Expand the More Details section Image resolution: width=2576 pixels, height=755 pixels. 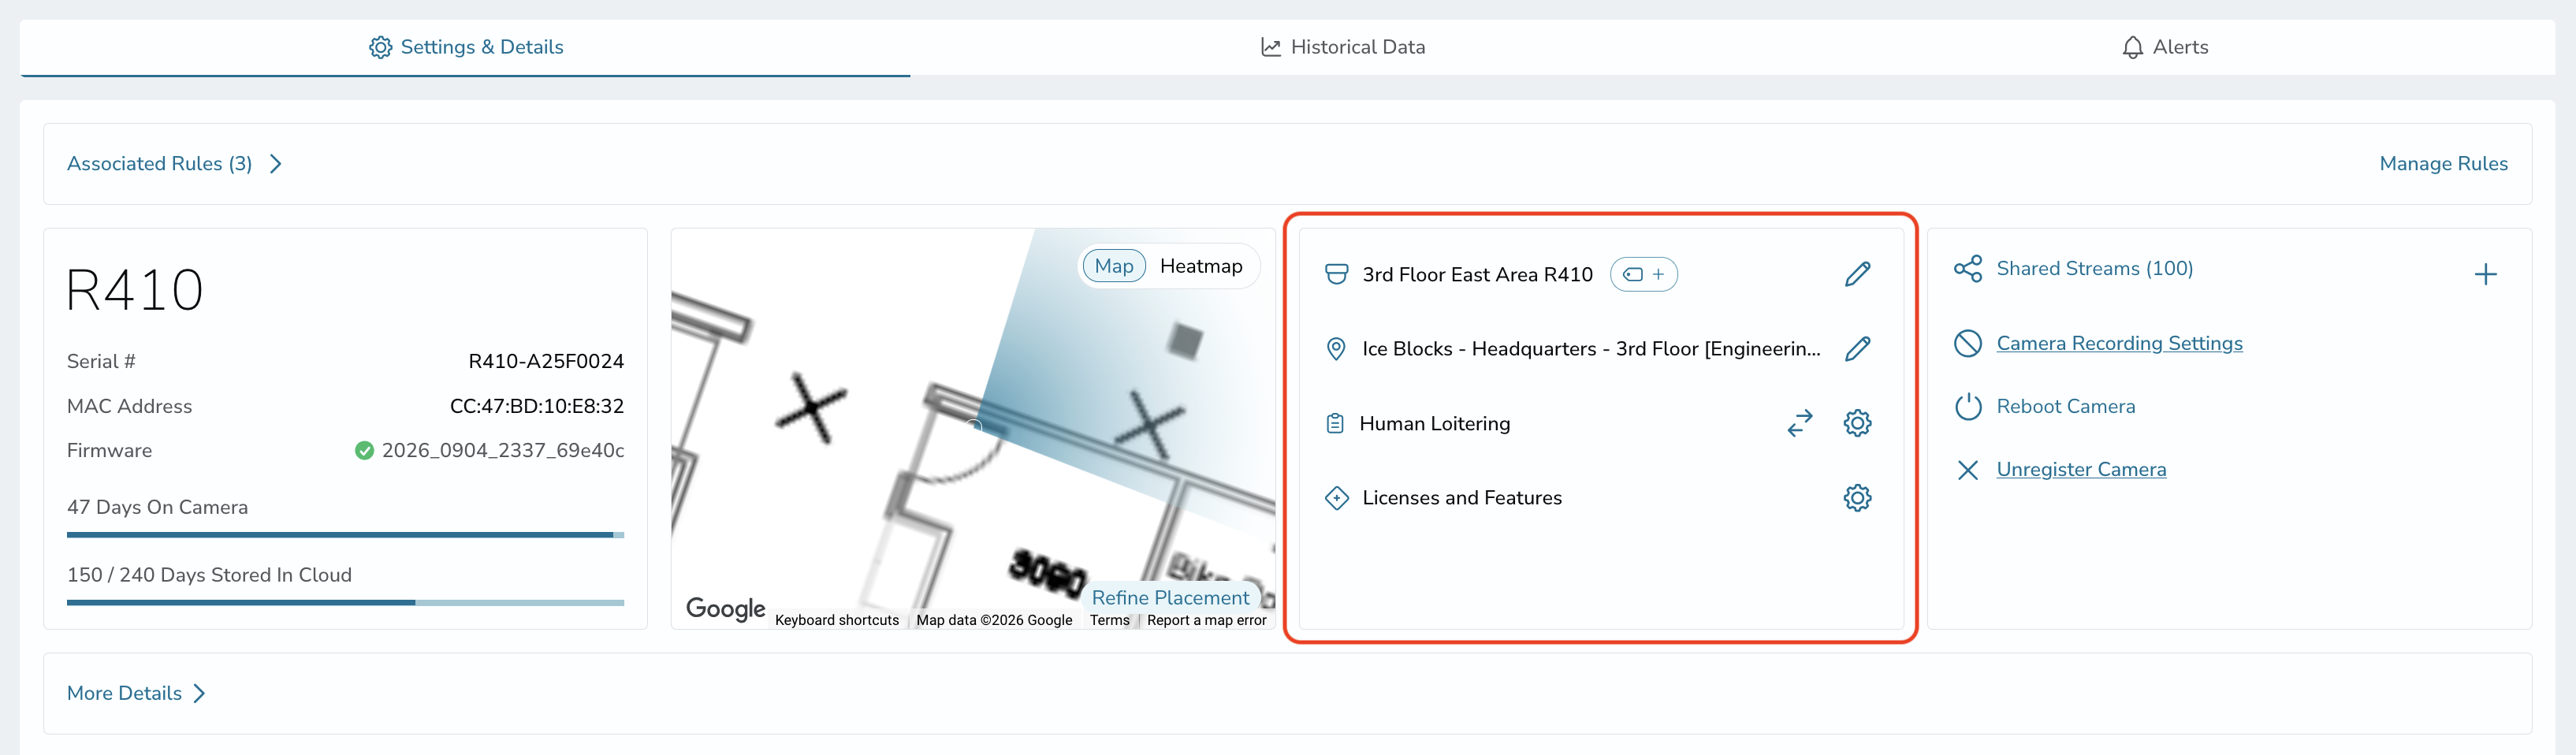tap(136, 693)
